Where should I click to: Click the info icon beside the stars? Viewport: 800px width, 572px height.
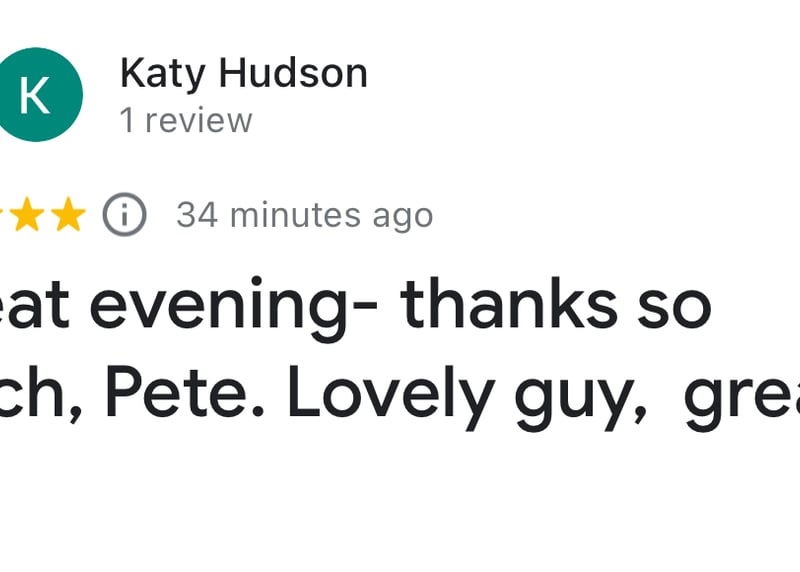tap(125, 215)
